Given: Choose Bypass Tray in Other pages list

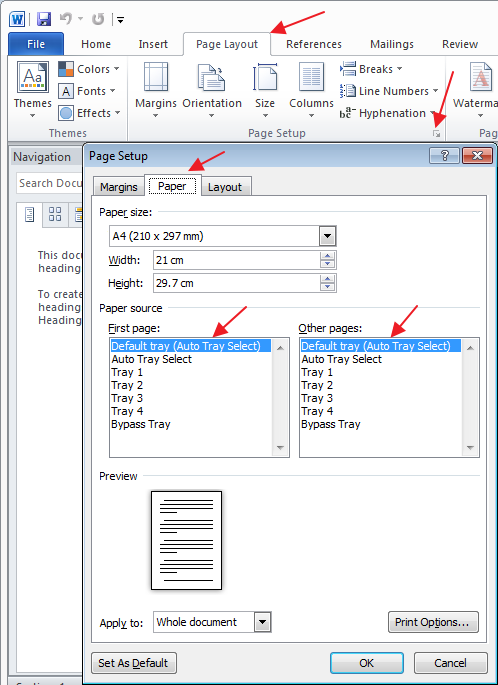Looking at the screenshot, I should [x=380, y=424].
